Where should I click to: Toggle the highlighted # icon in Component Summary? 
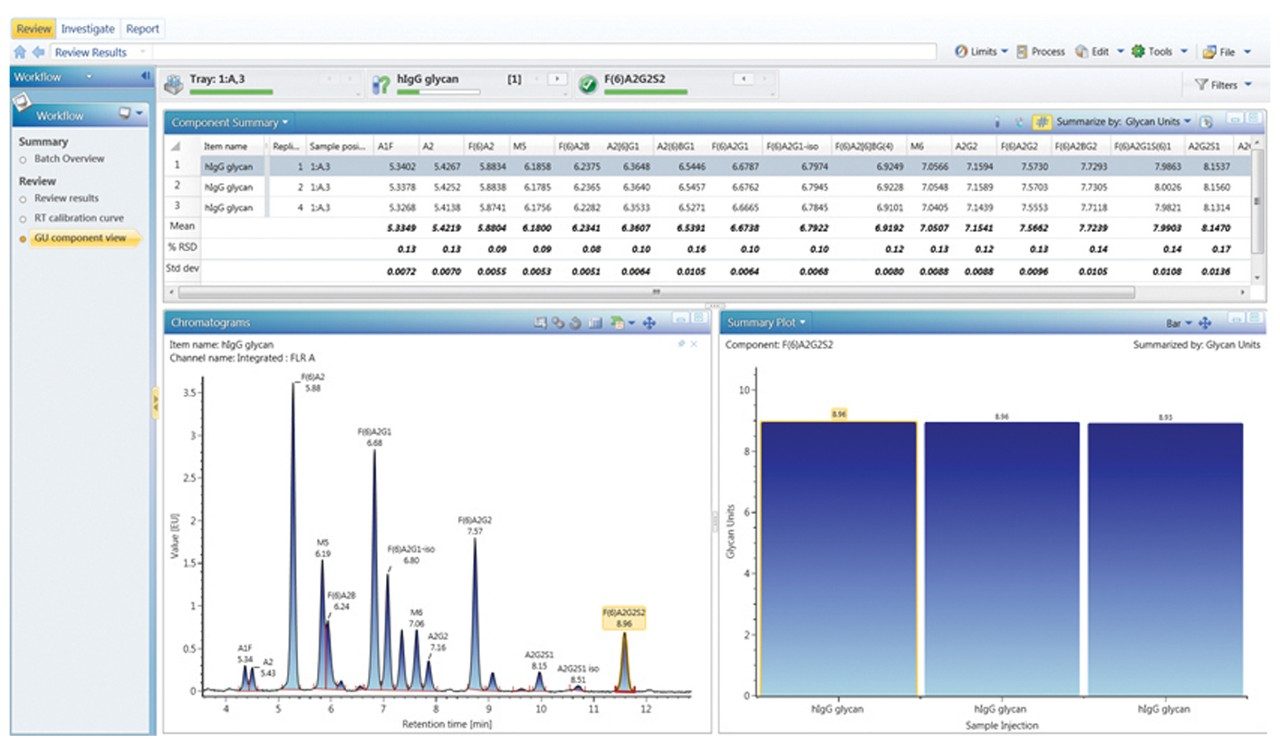[x=1041, y=122]
